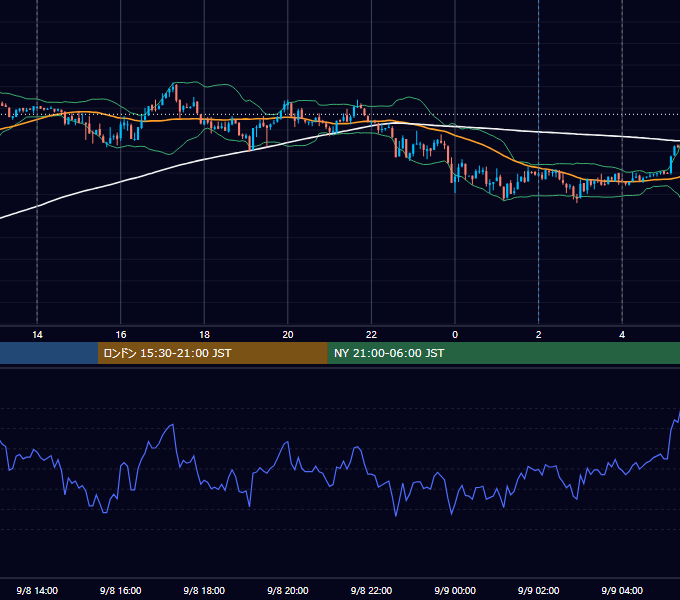Screen dimensions: 680x600
Task: Click the '0' hour label on the time axis
Action: (x=455, y=335)
